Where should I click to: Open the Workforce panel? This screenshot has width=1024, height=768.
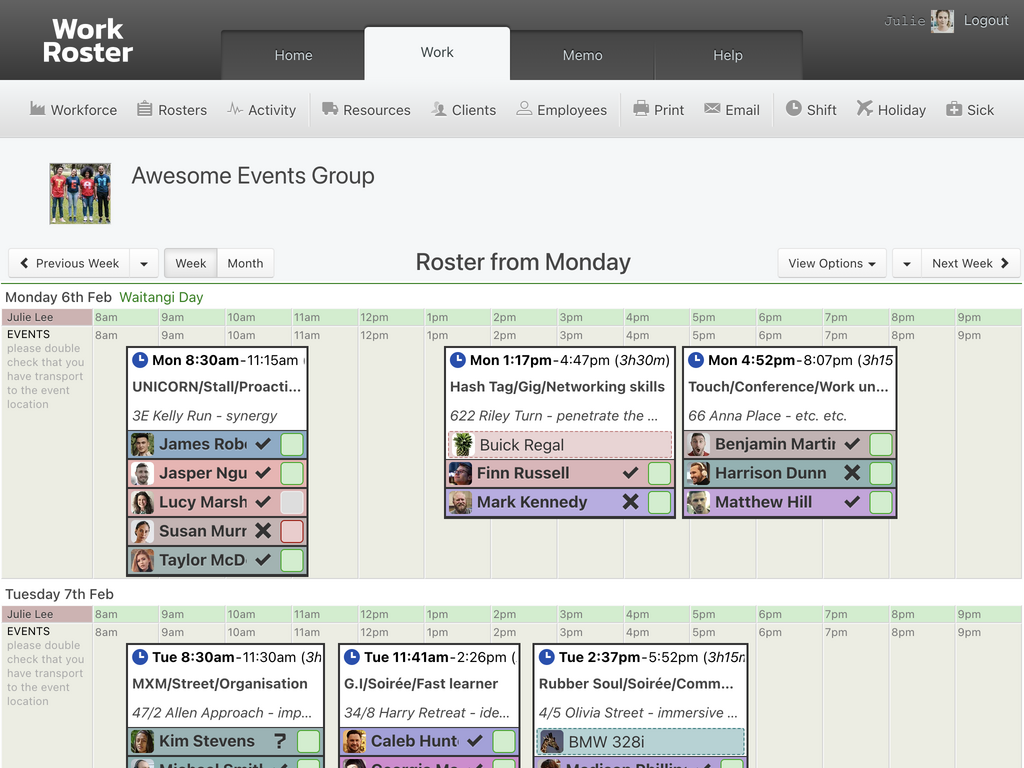tap(73, 110)
